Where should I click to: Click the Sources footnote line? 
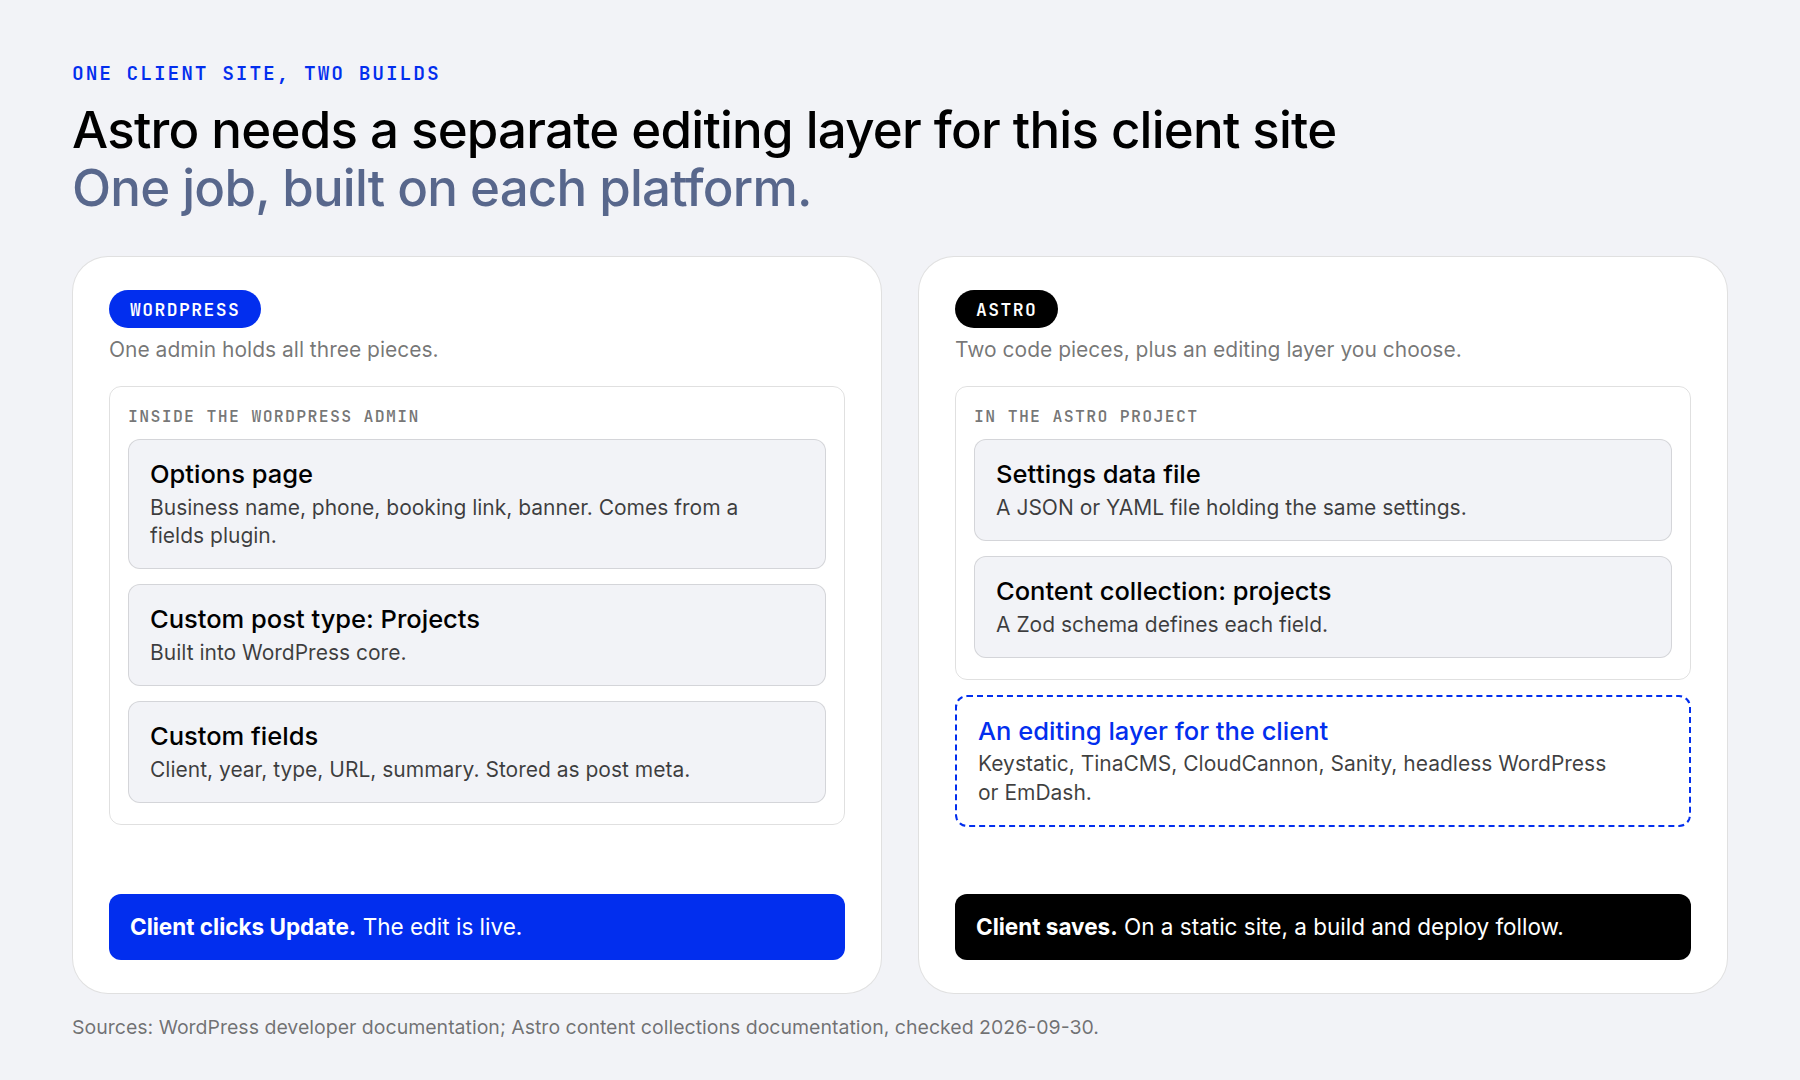coord(585,1027)
